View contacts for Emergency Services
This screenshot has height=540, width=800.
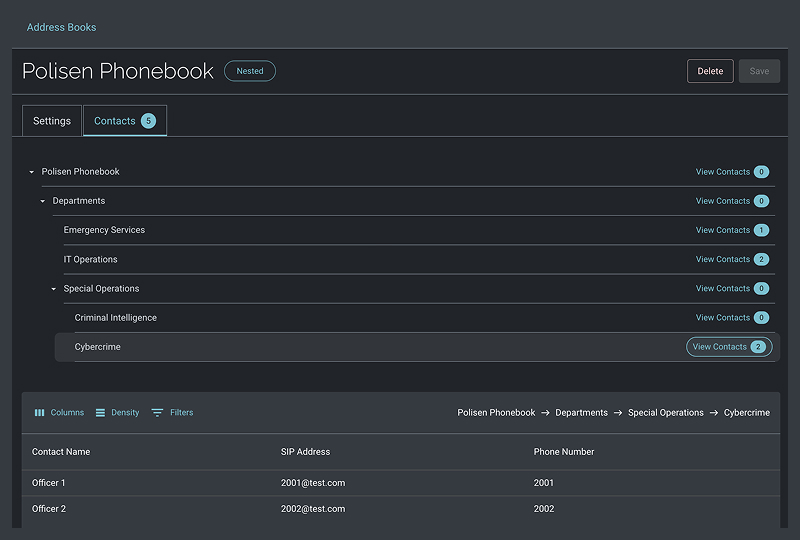722,230
